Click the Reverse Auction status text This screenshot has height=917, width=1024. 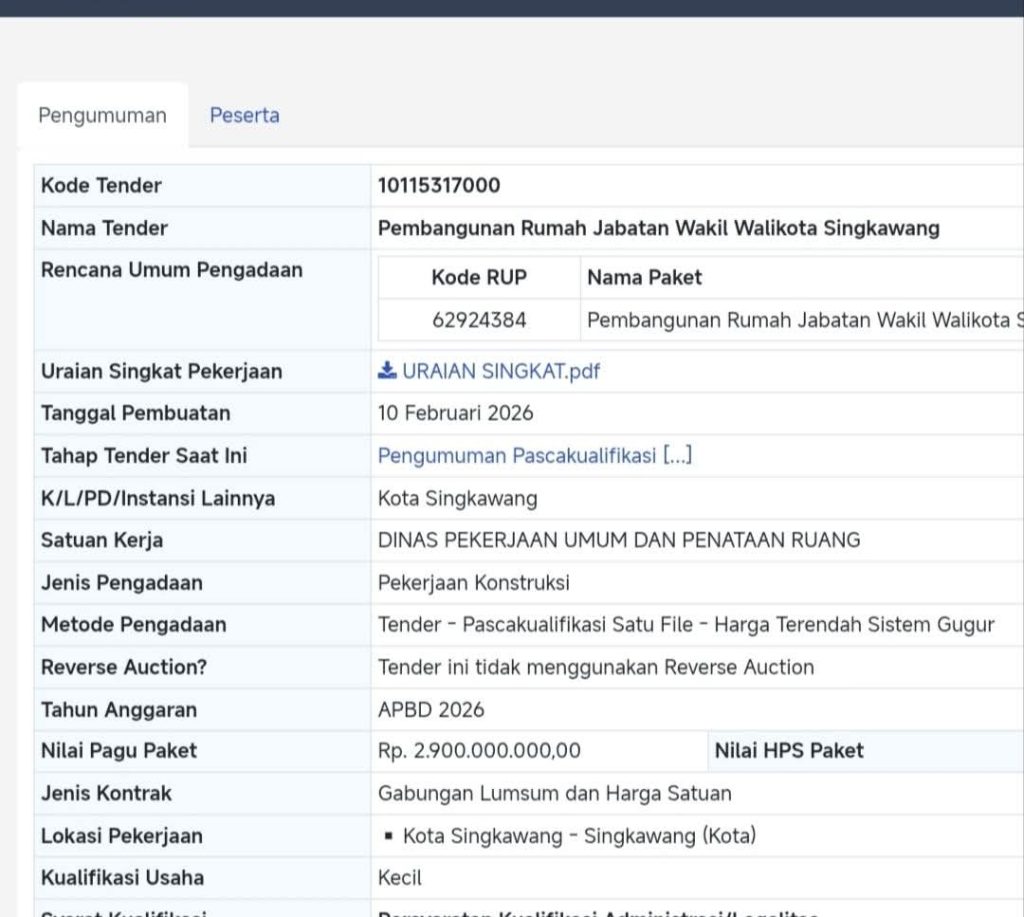click(596, 667)
